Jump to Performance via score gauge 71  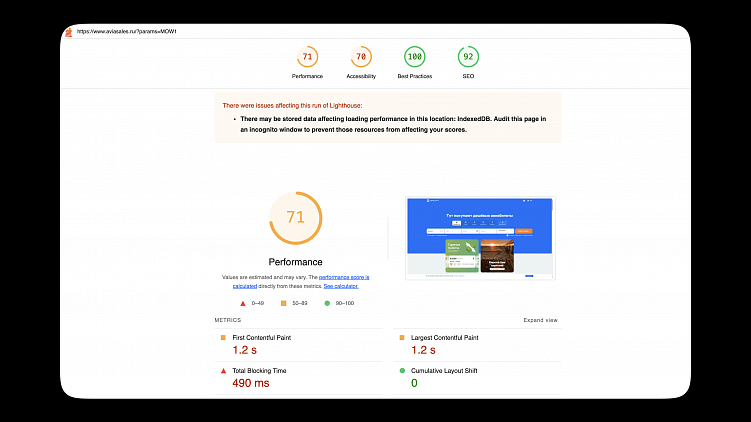[307, 57]
